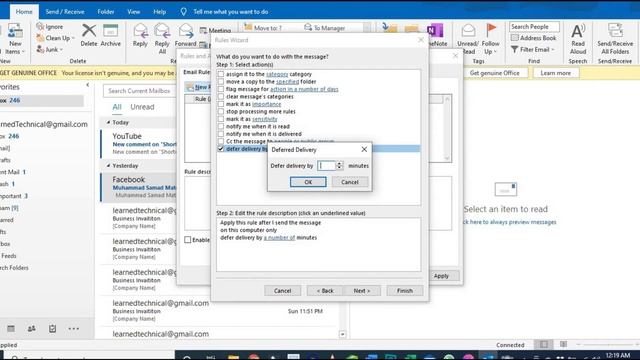The width and height of the screenshot is (640, 360).
Task: Click the OneNote icon in ribbon
Action: [436, 31]
